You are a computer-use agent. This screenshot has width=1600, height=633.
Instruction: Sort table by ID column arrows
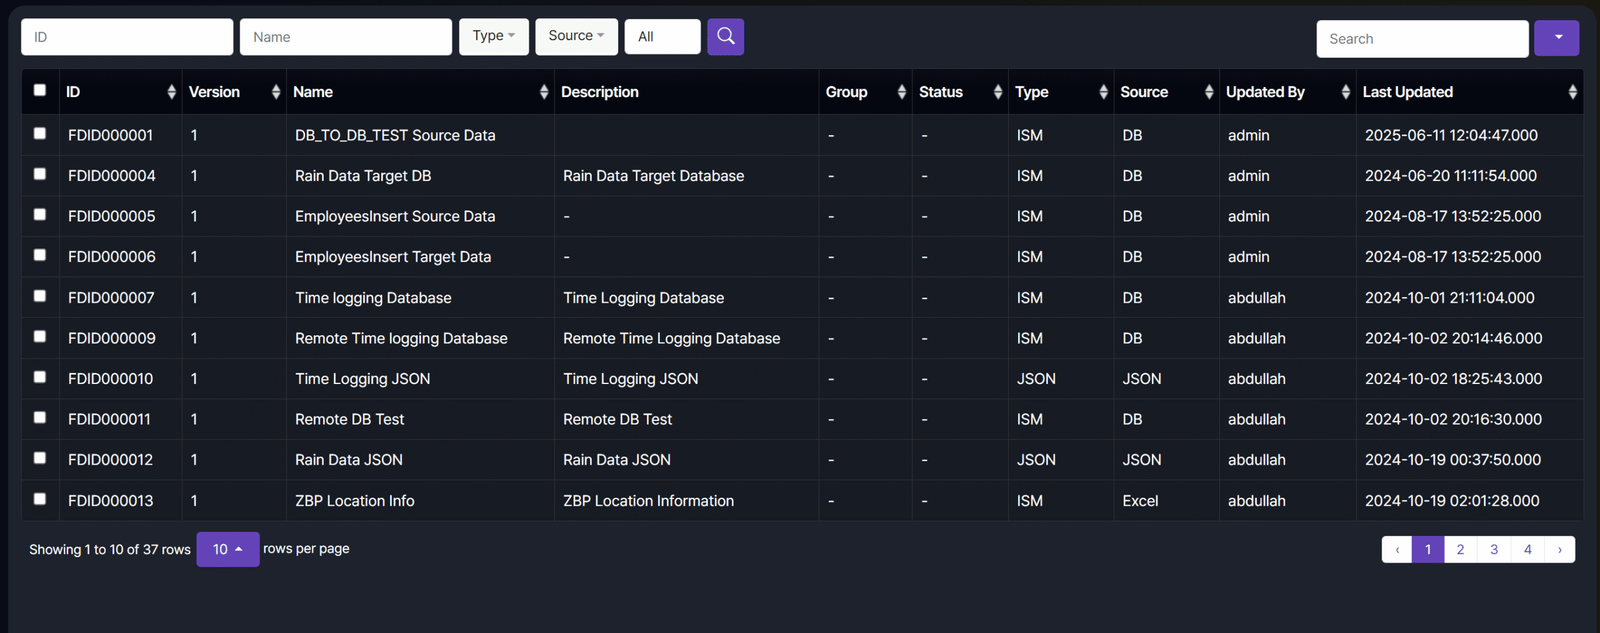[171, 92]
